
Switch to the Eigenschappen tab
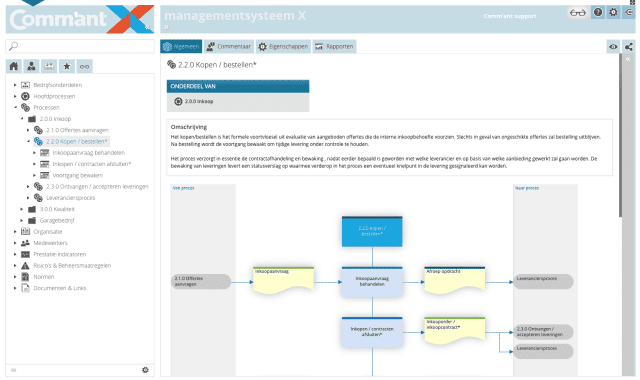click(283, 47)
